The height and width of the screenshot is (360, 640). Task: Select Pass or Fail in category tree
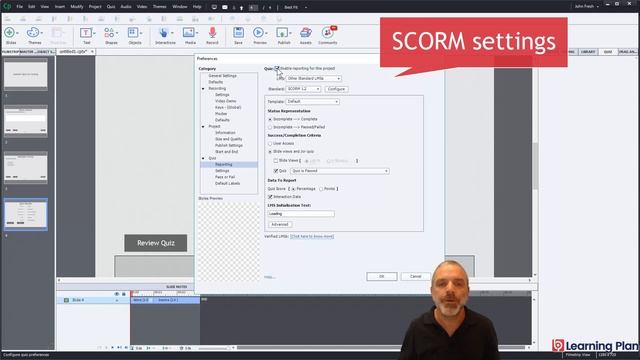(225, 177)
